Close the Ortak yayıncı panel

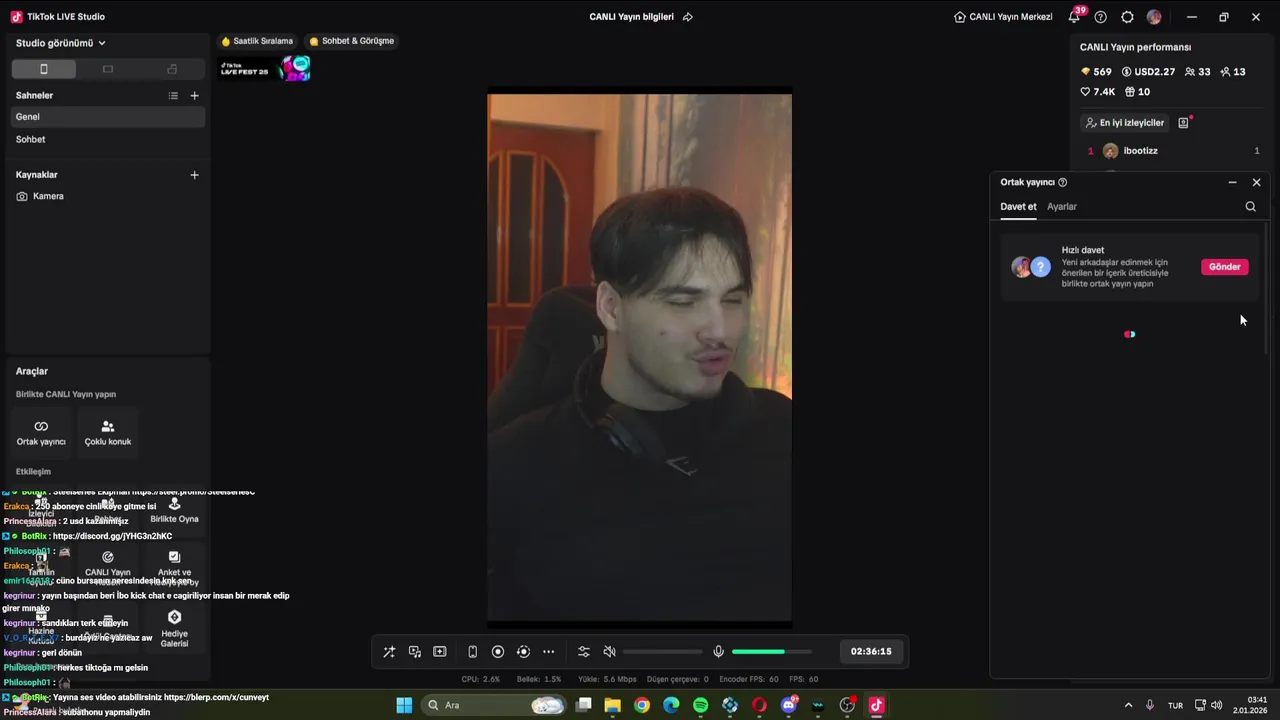tap(1257, 183)
